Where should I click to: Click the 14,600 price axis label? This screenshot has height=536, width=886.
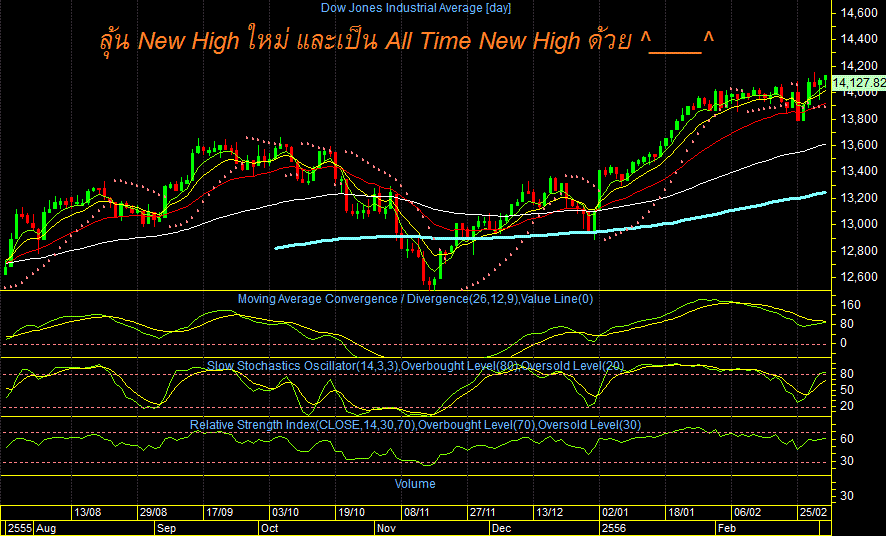[859, 12]
